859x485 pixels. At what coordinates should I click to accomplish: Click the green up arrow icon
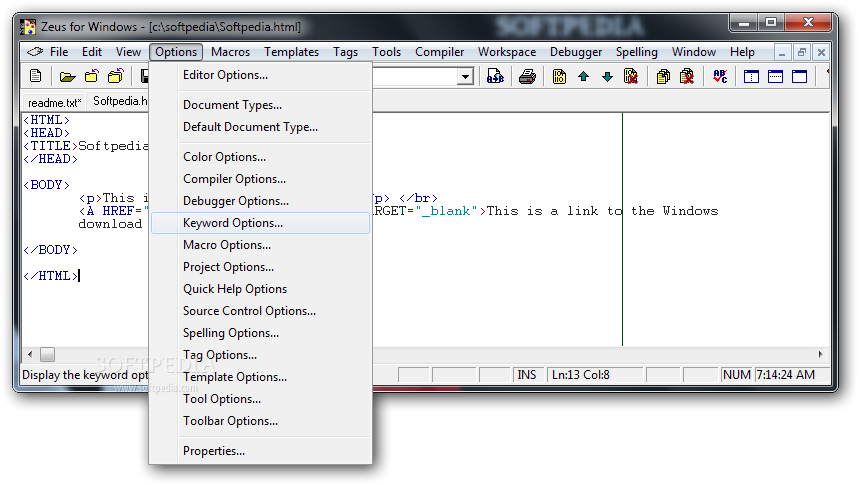[x=583, y=76]
